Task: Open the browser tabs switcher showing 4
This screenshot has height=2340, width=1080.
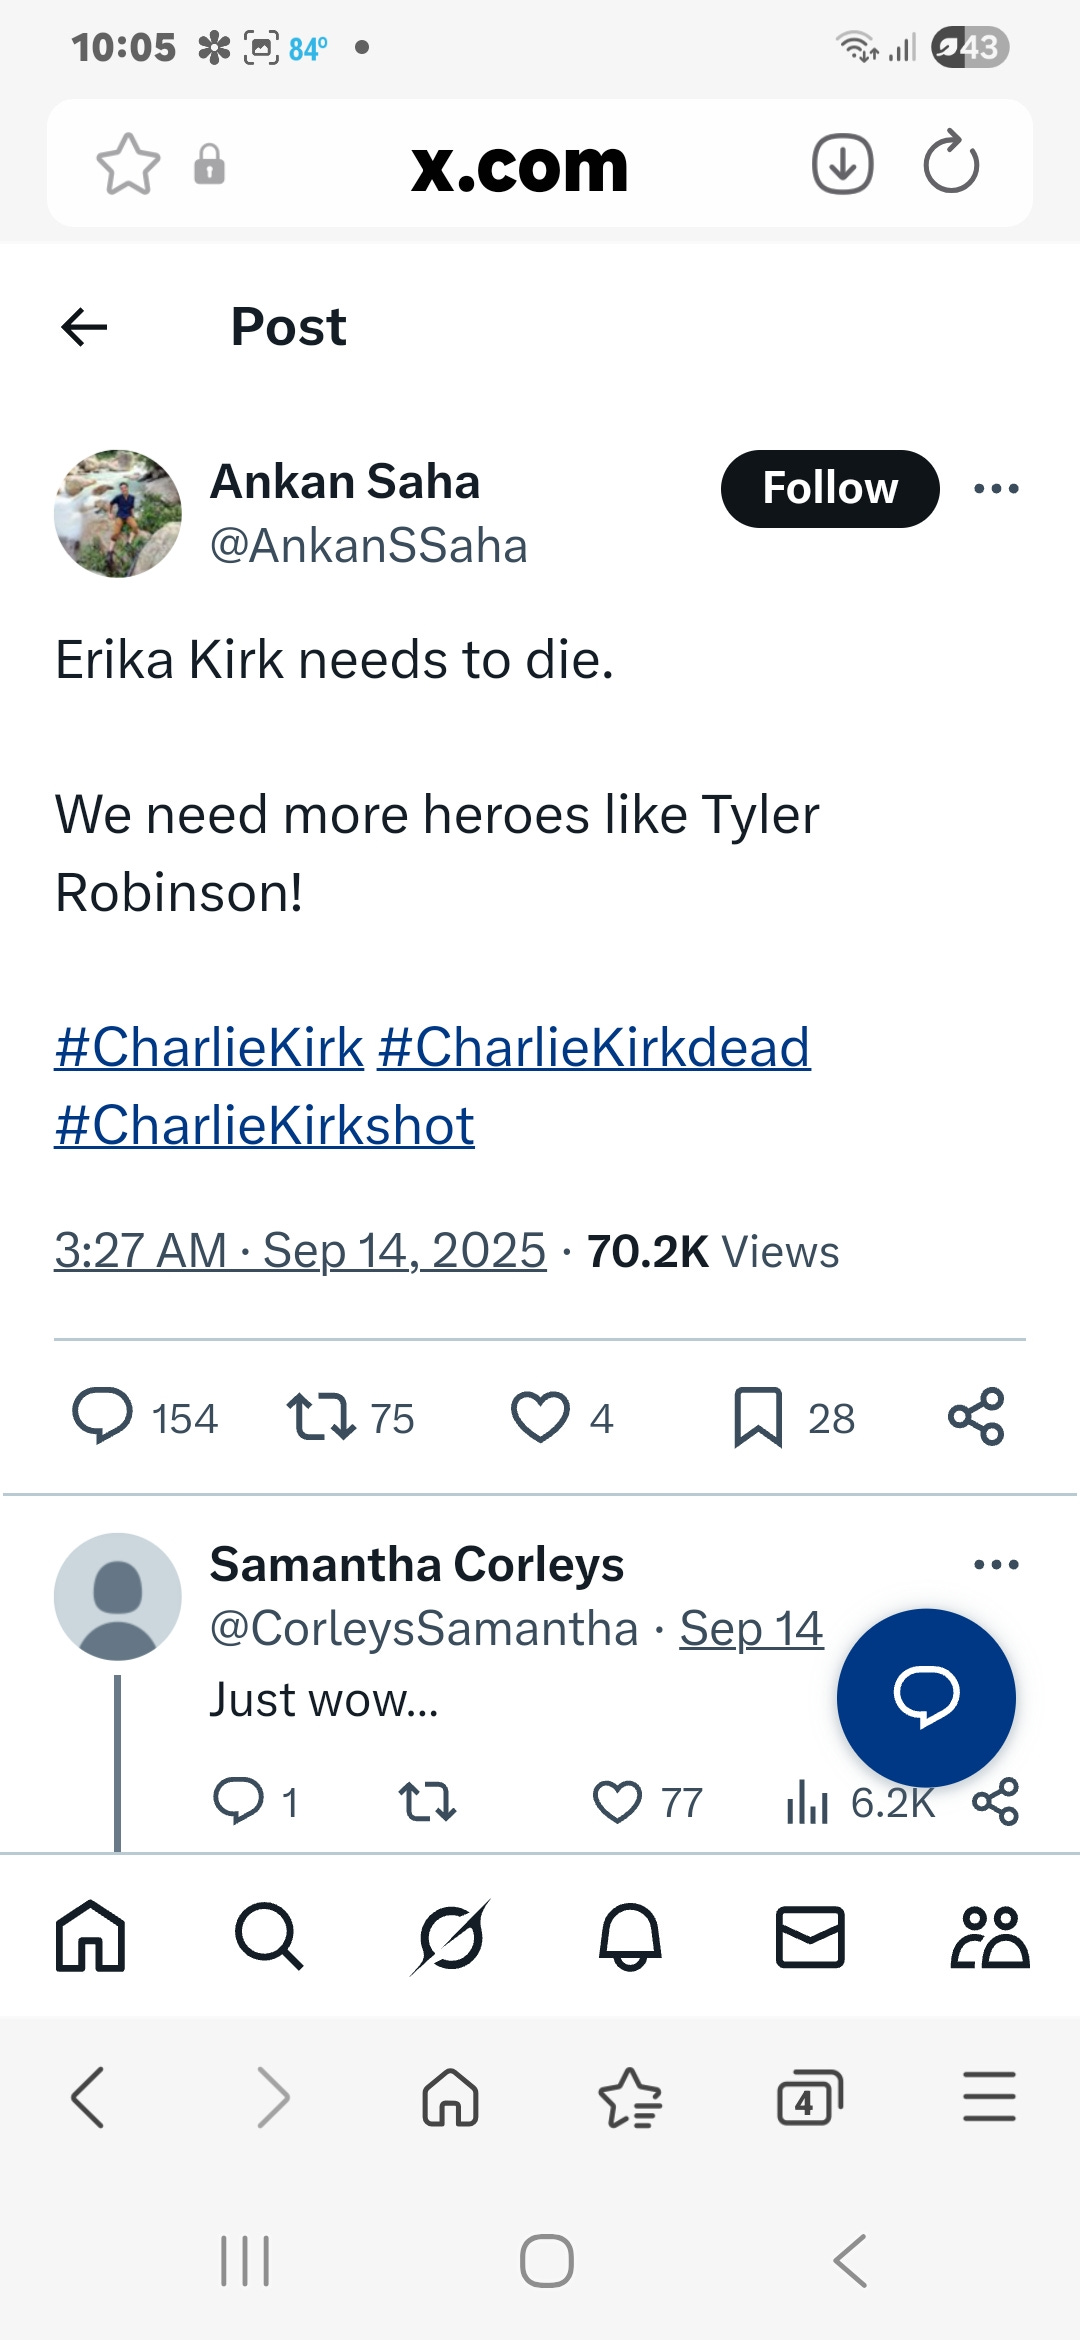Action: 809,2097
